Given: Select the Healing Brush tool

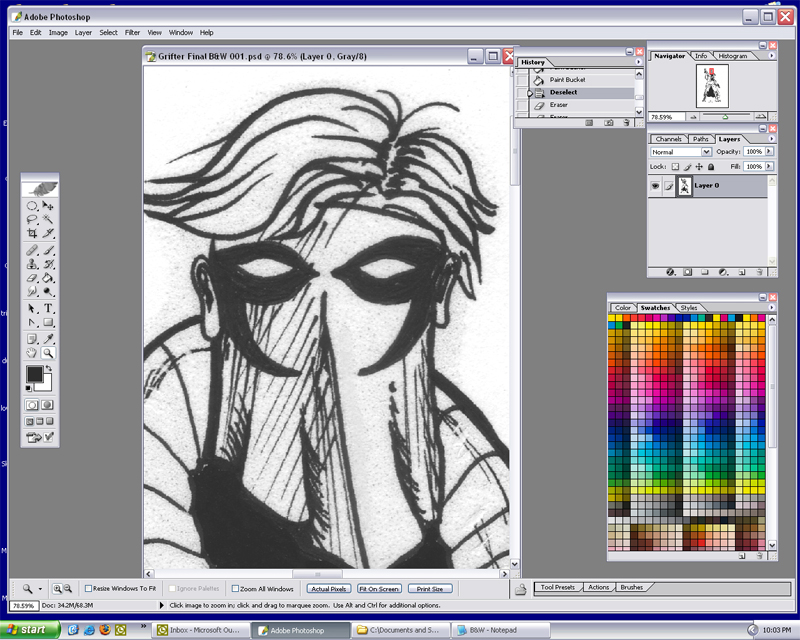Looking at the screenshot, I should (x=32, y=251).
